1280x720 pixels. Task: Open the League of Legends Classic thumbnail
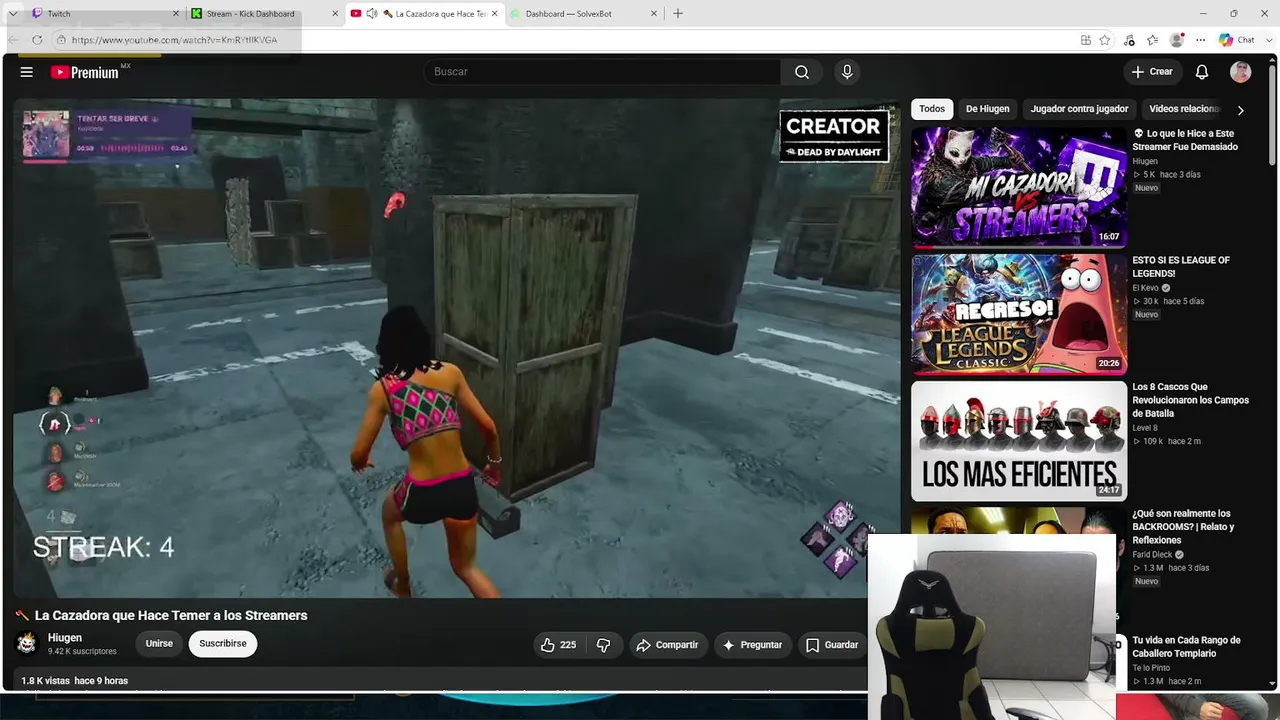click(1019, 314)
